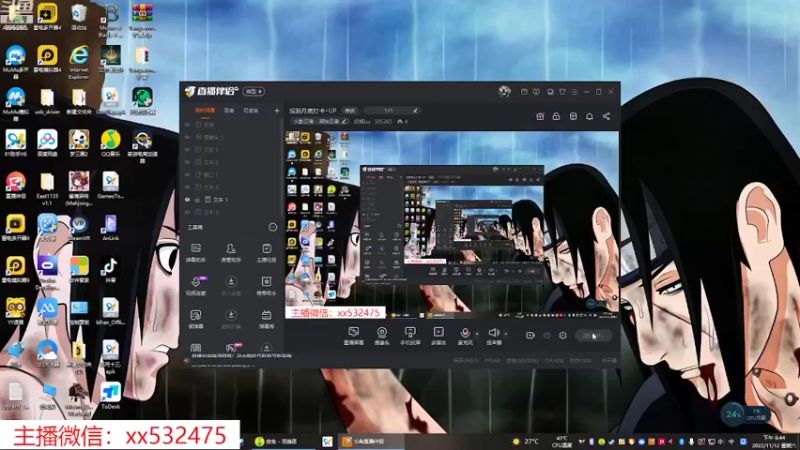
Task: Click the user avatar in title bar
Action: pyautogui.click(x=504, y=91)
